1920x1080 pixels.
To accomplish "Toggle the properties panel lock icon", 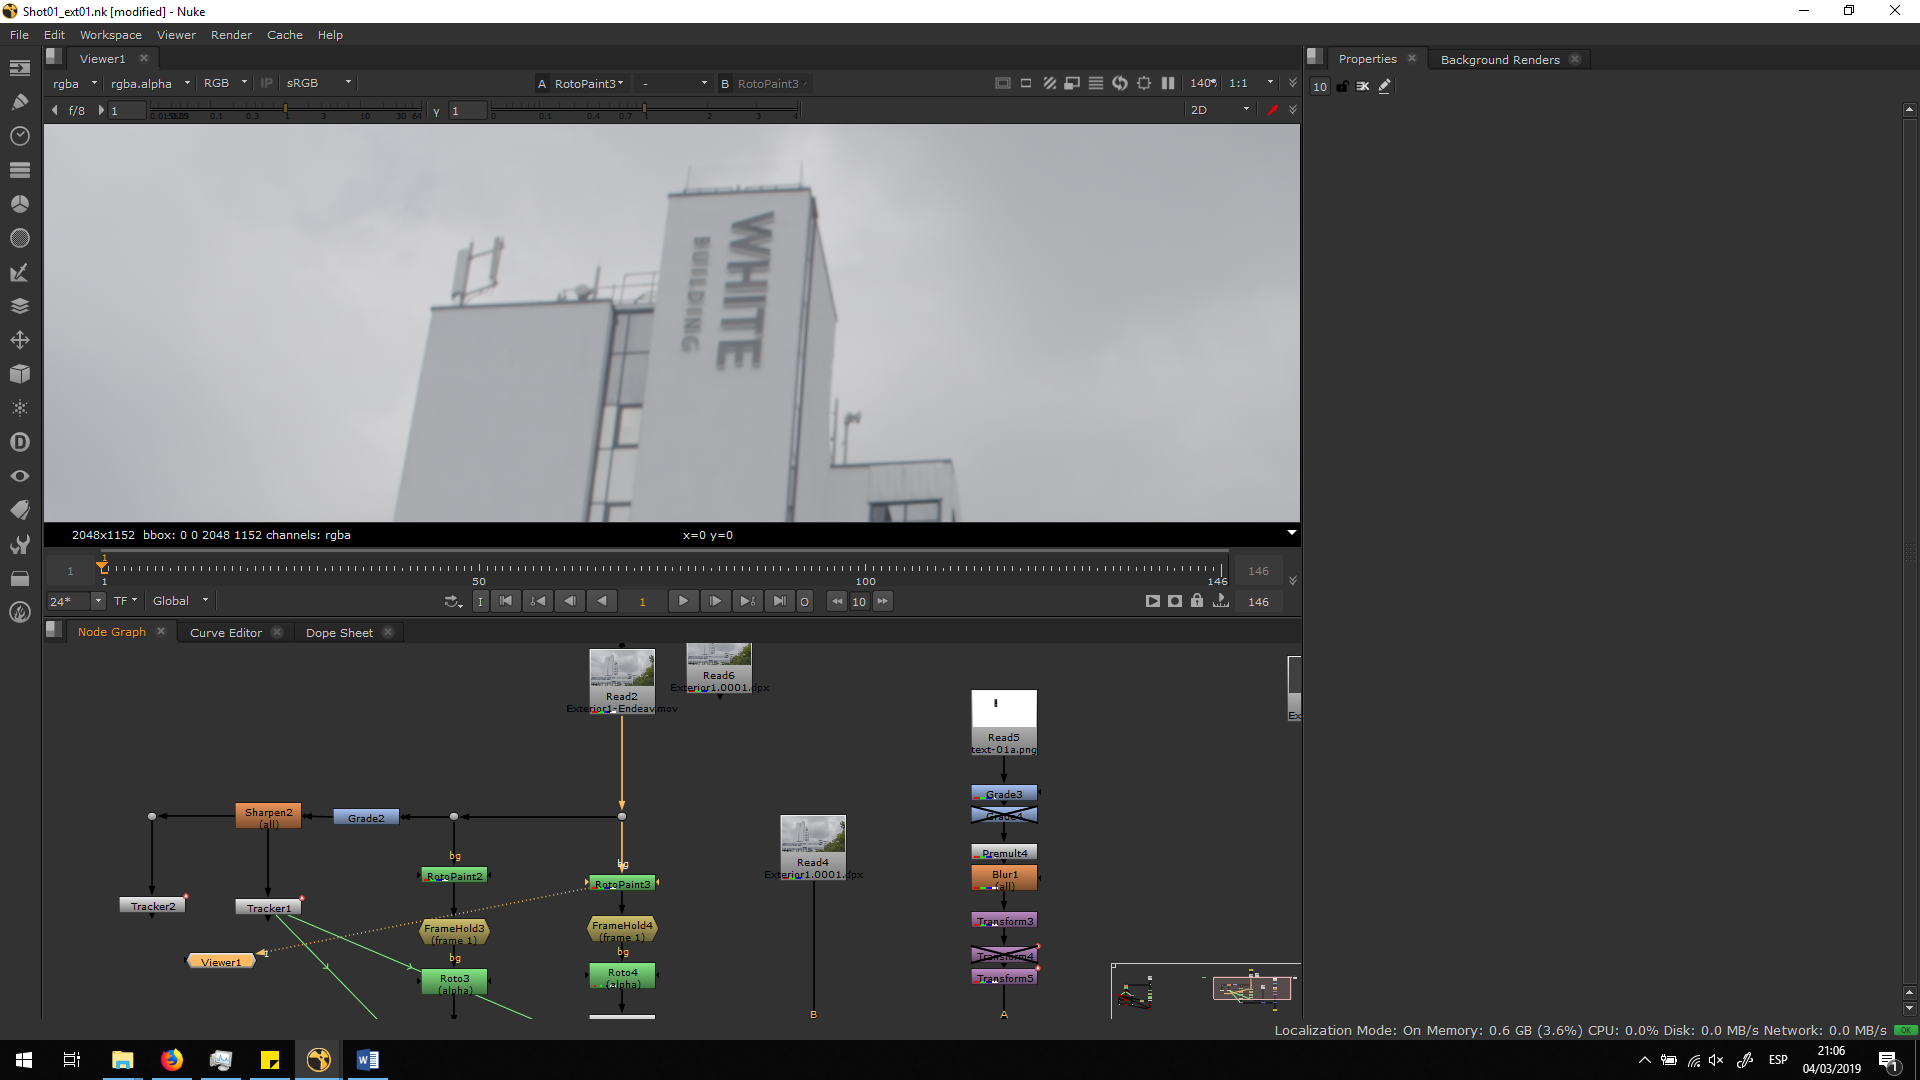I will [1342, 86].
